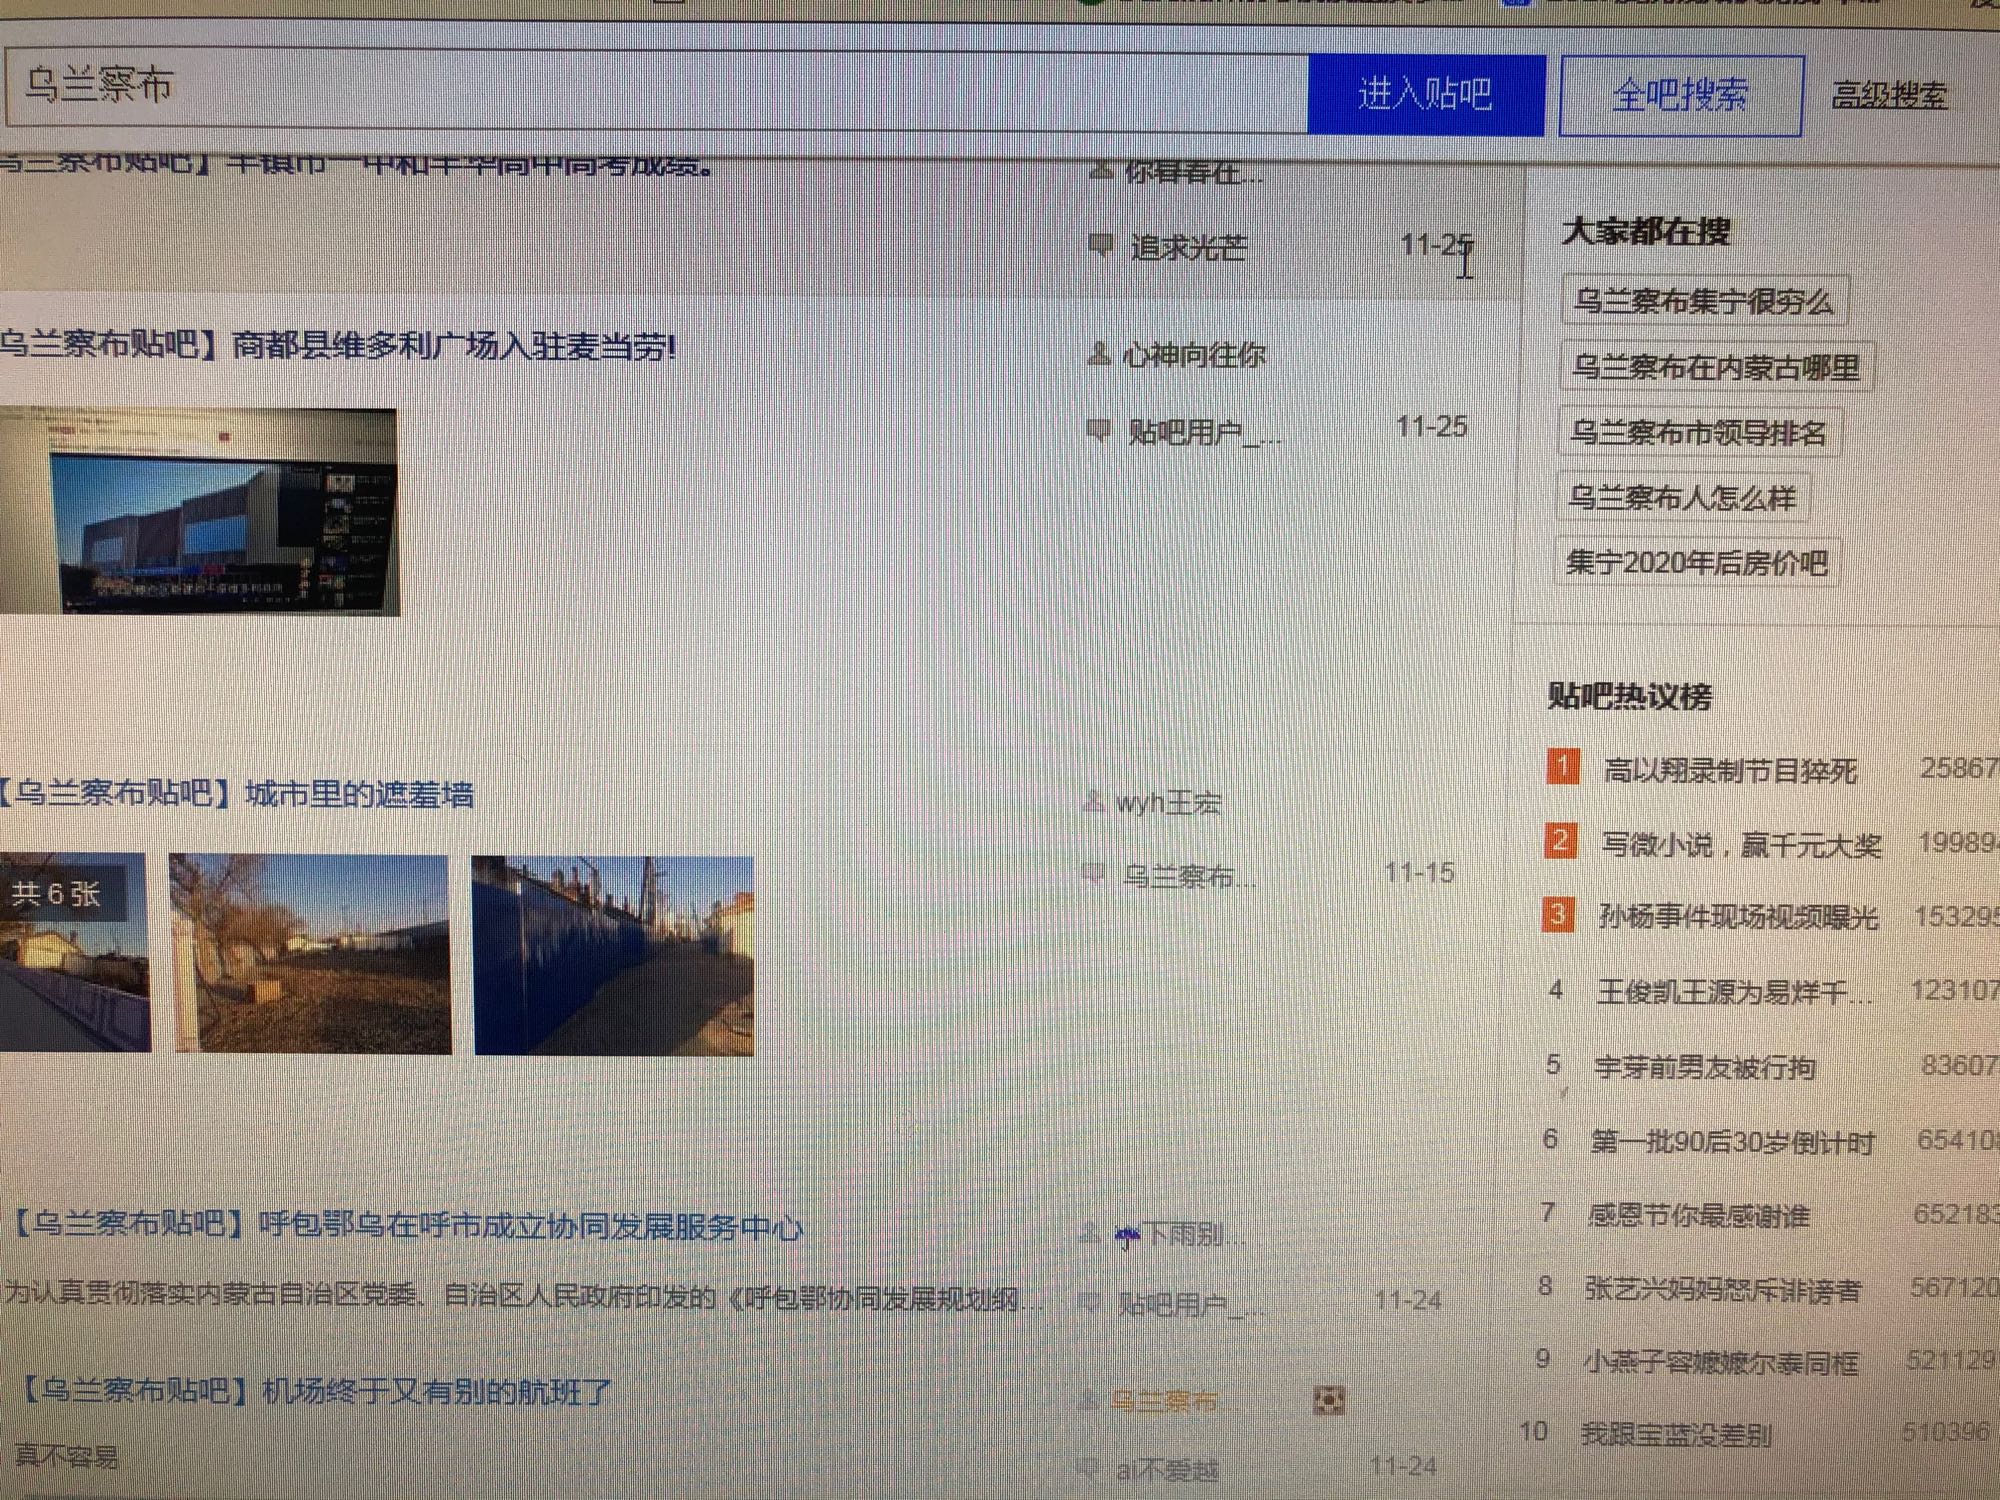Click the soccer ball badge next to 乌兰察布

(x=1328, y=1400)
